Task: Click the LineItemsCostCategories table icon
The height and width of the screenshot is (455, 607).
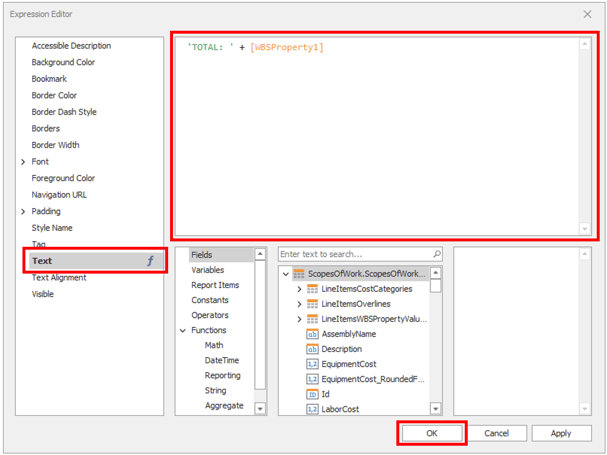Action: (312, 289)
